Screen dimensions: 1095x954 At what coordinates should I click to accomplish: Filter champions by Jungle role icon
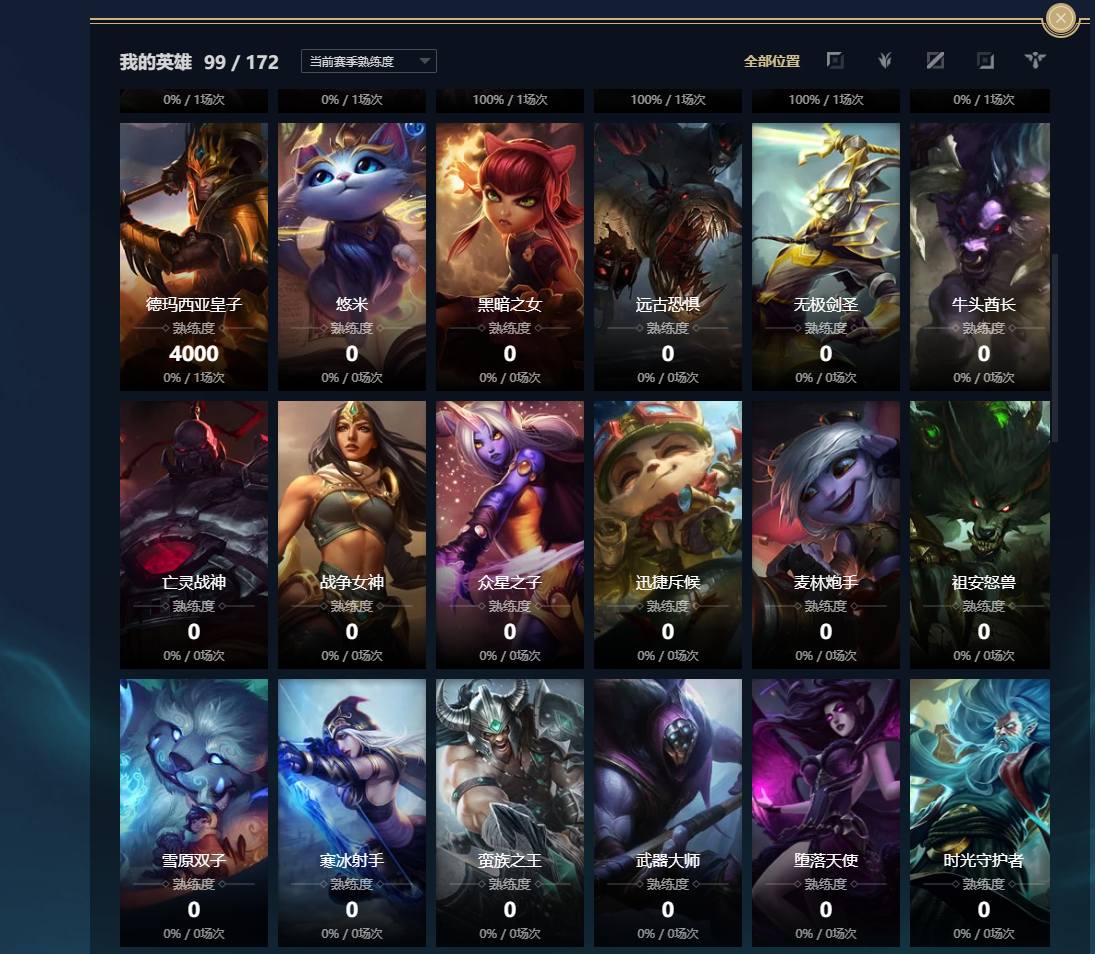point(885,61)
